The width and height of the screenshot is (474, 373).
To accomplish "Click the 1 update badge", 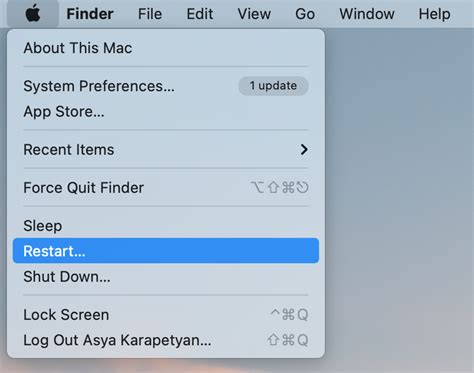I will pyautogui.click(x=273, y=86).
